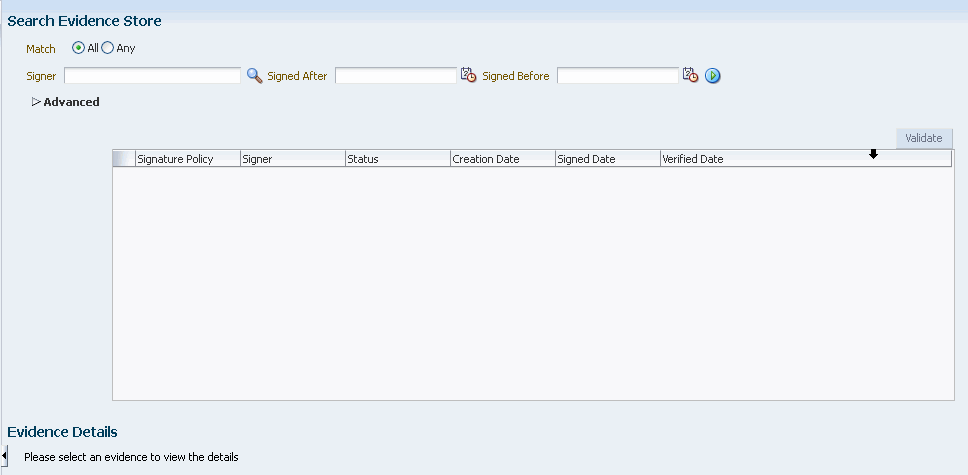Click the Validate button
This screenshot has width=968, height=475.
click(x=924, y=138)
